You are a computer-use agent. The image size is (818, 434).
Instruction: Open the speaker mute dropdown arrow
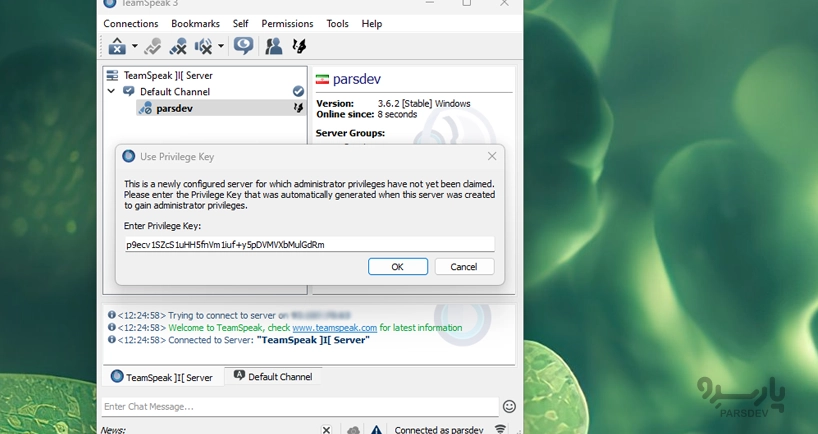click(x=221, y=46)
